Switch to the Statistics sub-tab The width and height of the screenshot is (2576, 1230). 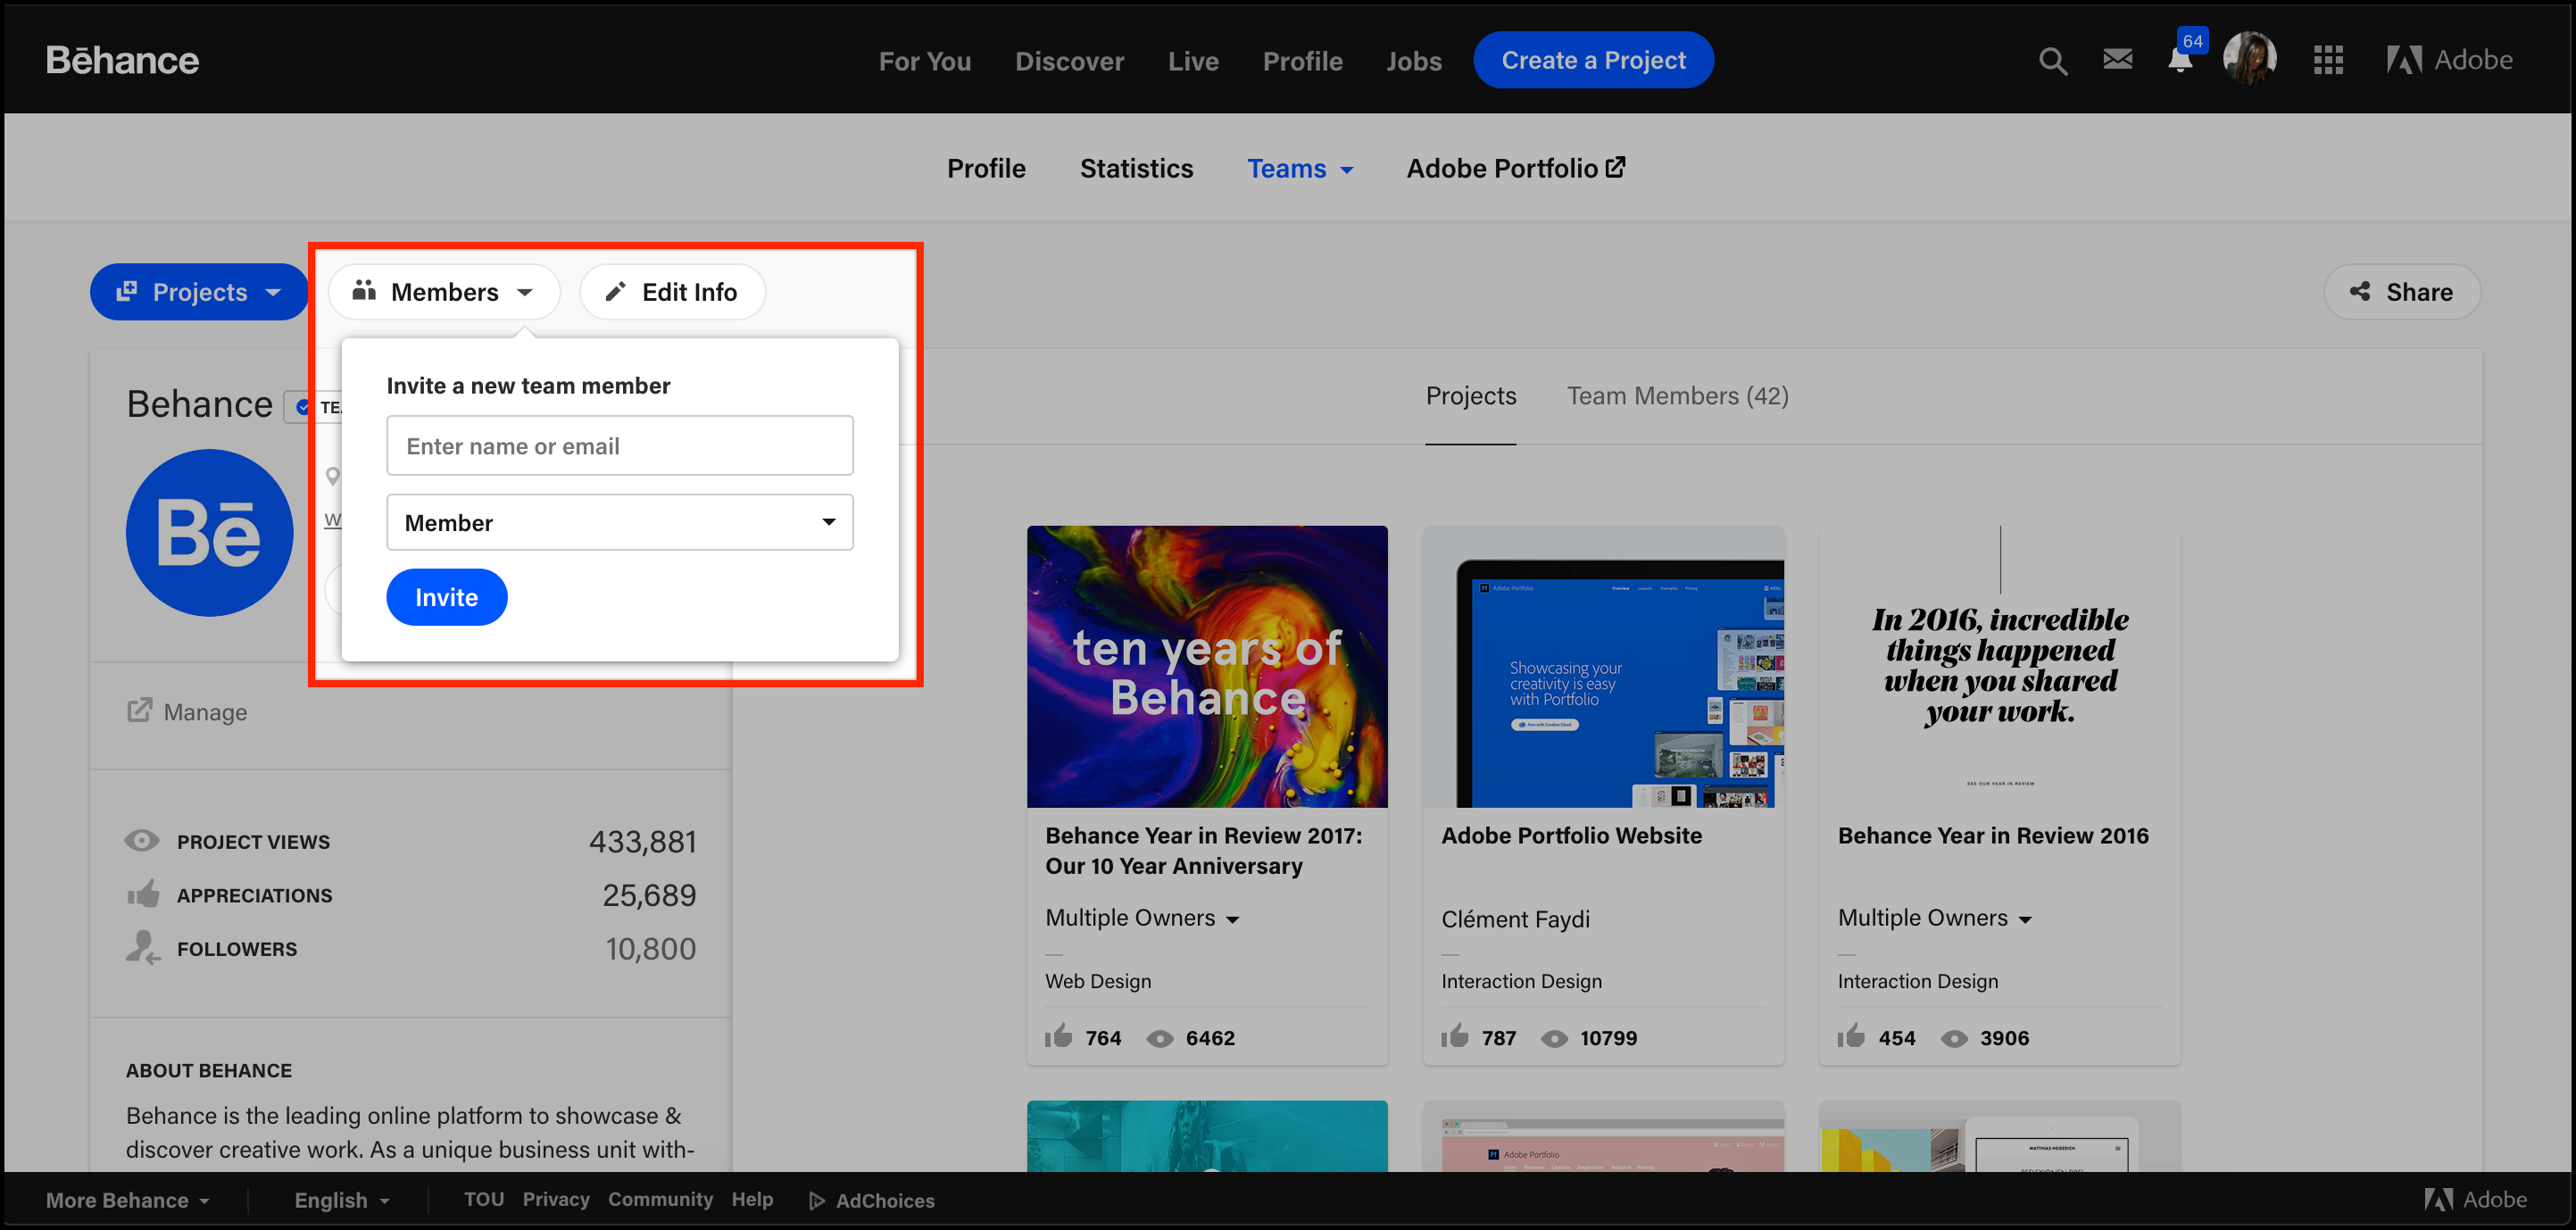click(1136, 168)
